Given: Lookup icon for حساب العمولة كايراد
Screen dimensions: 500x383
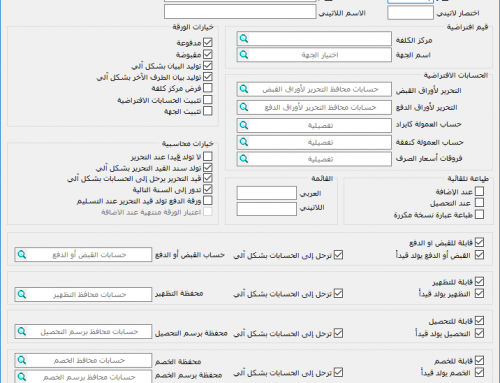Looking at the screenshot, I should (x=244, y=125).
